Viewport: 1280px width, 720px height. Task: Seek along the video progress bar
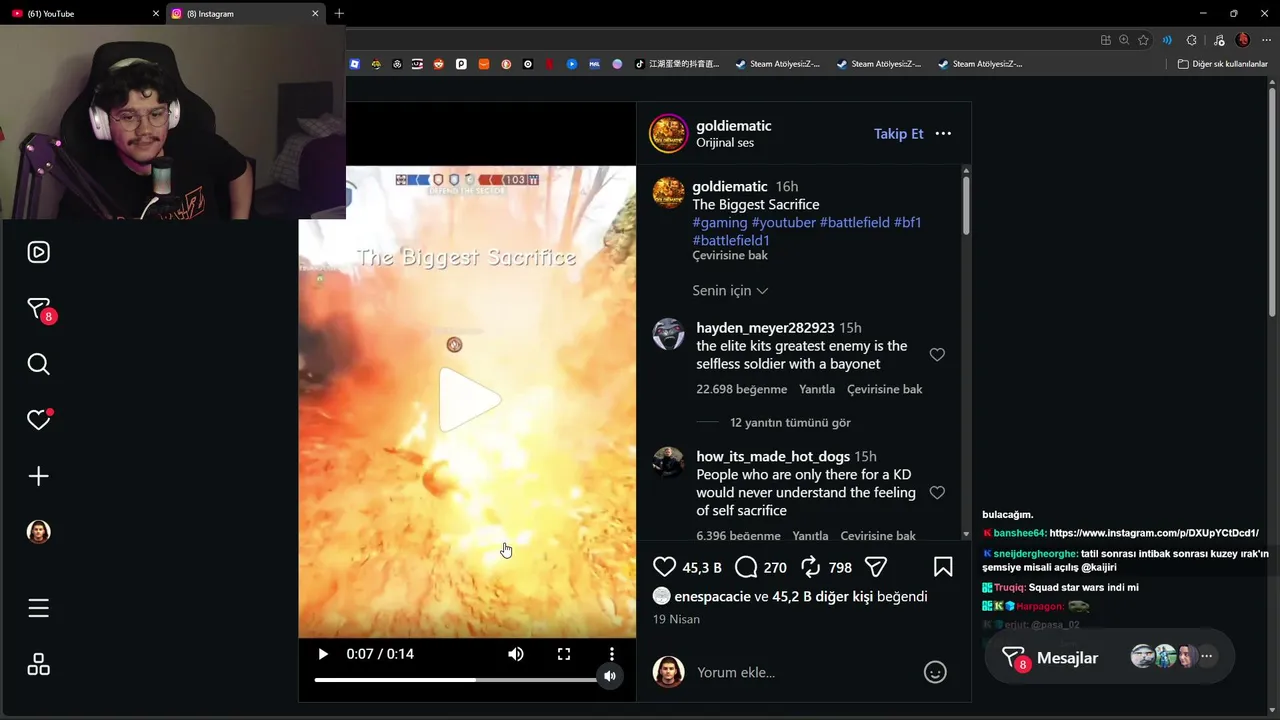pos(456,680)
